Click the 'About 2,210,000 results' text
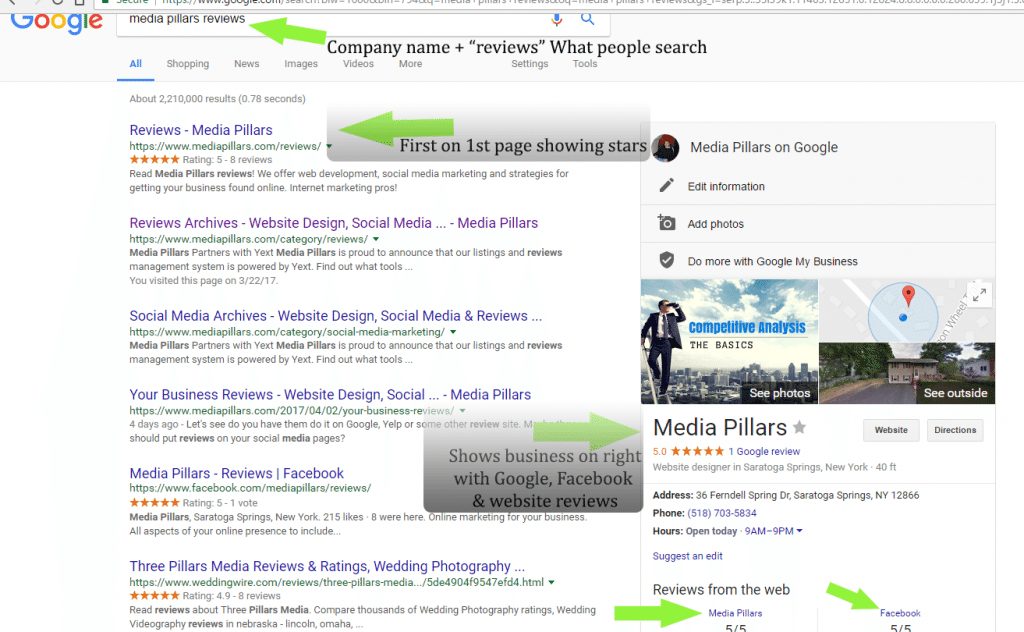The height and width of the screenshot is (632, 1024). click(217, 99)
